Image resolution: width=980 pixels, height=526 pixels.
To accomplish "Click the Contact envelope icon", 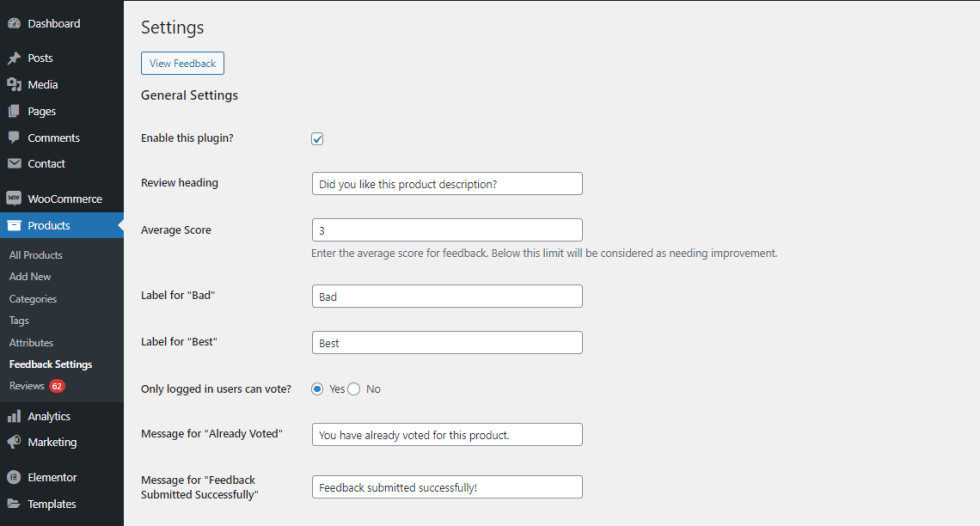I will (14, 164).
